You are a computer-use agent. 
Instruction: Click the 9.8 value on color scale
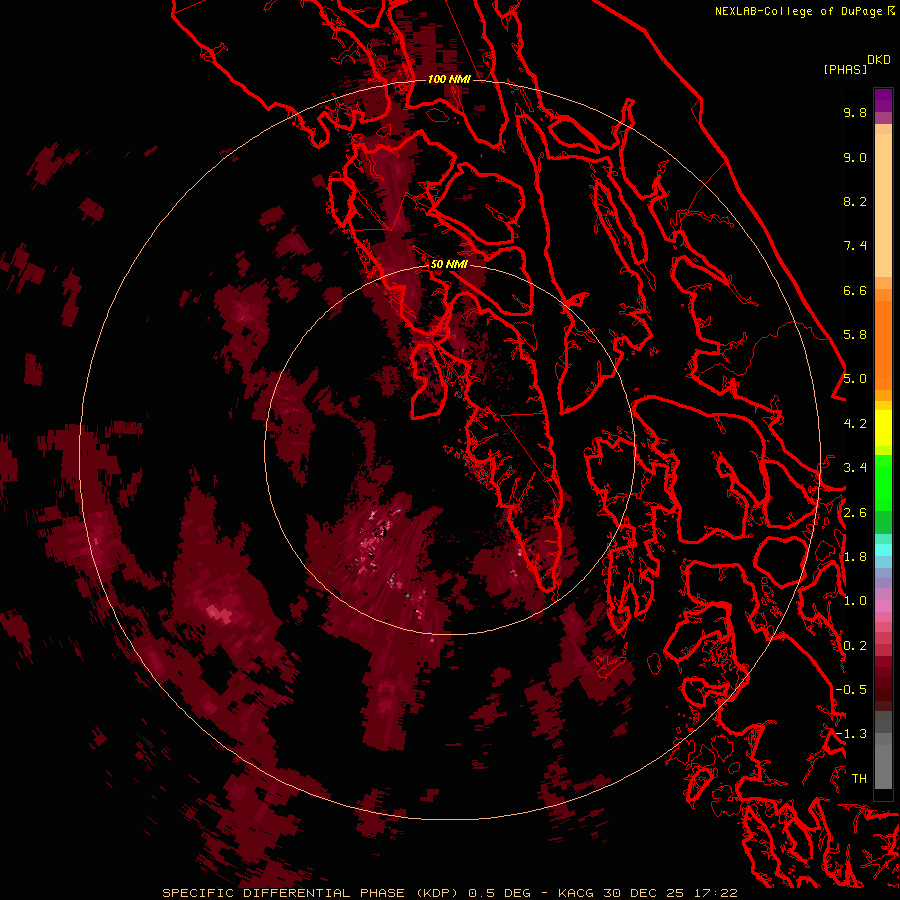click(x=855, y=112)
